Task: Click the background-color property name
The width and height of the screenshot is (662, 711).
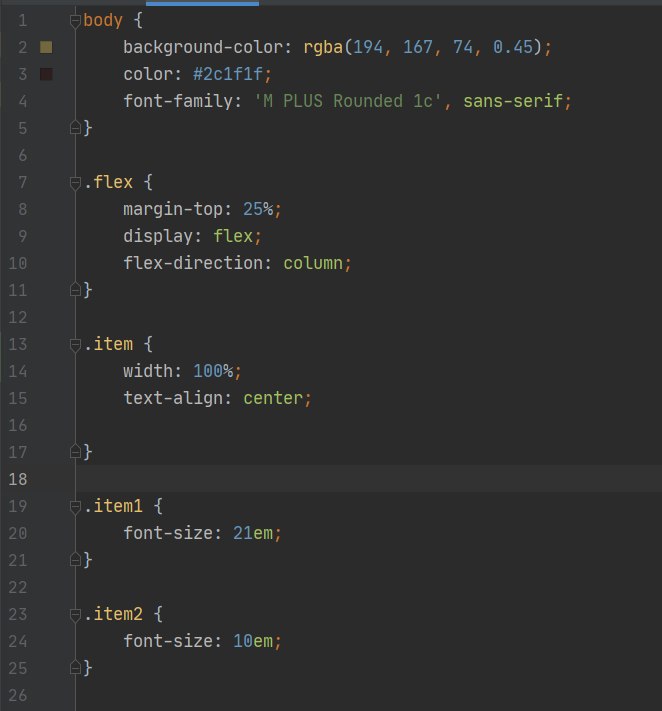Action: [x=203, y=47]
